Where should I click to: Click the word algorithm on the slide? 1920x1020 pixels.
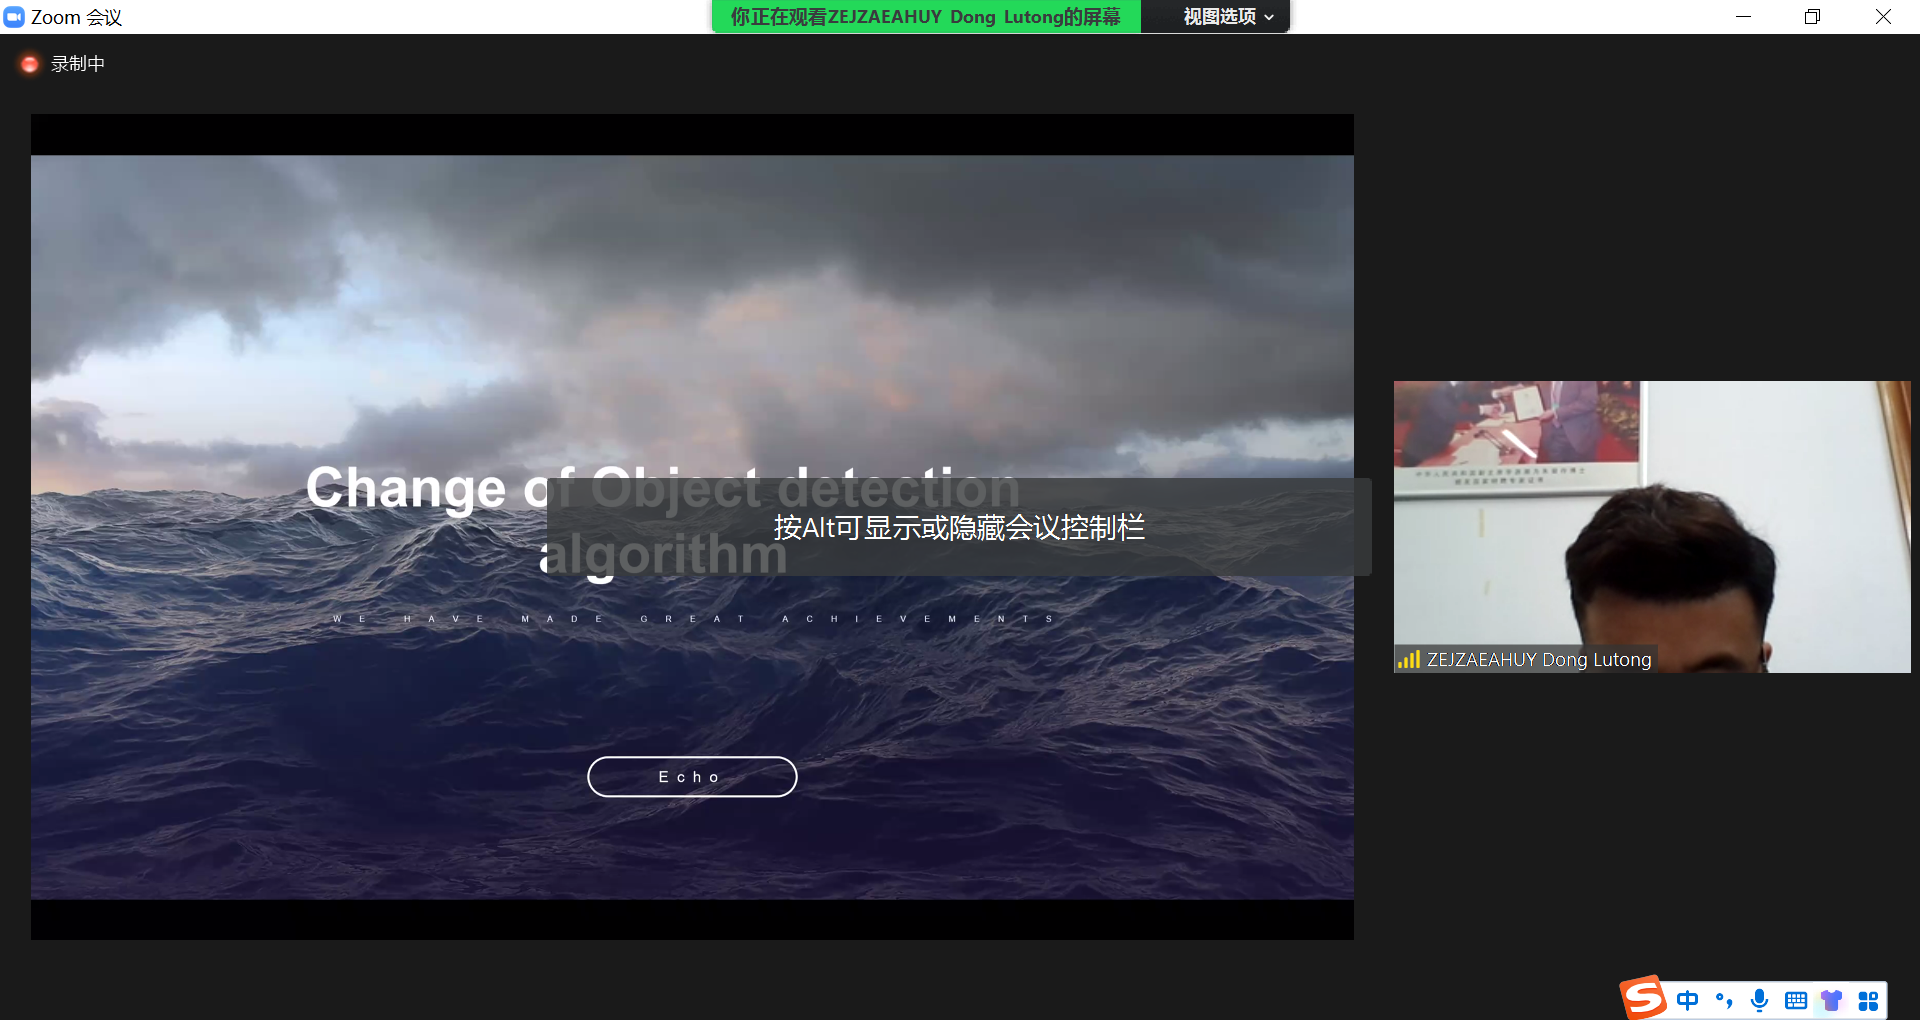coord(663,555)
